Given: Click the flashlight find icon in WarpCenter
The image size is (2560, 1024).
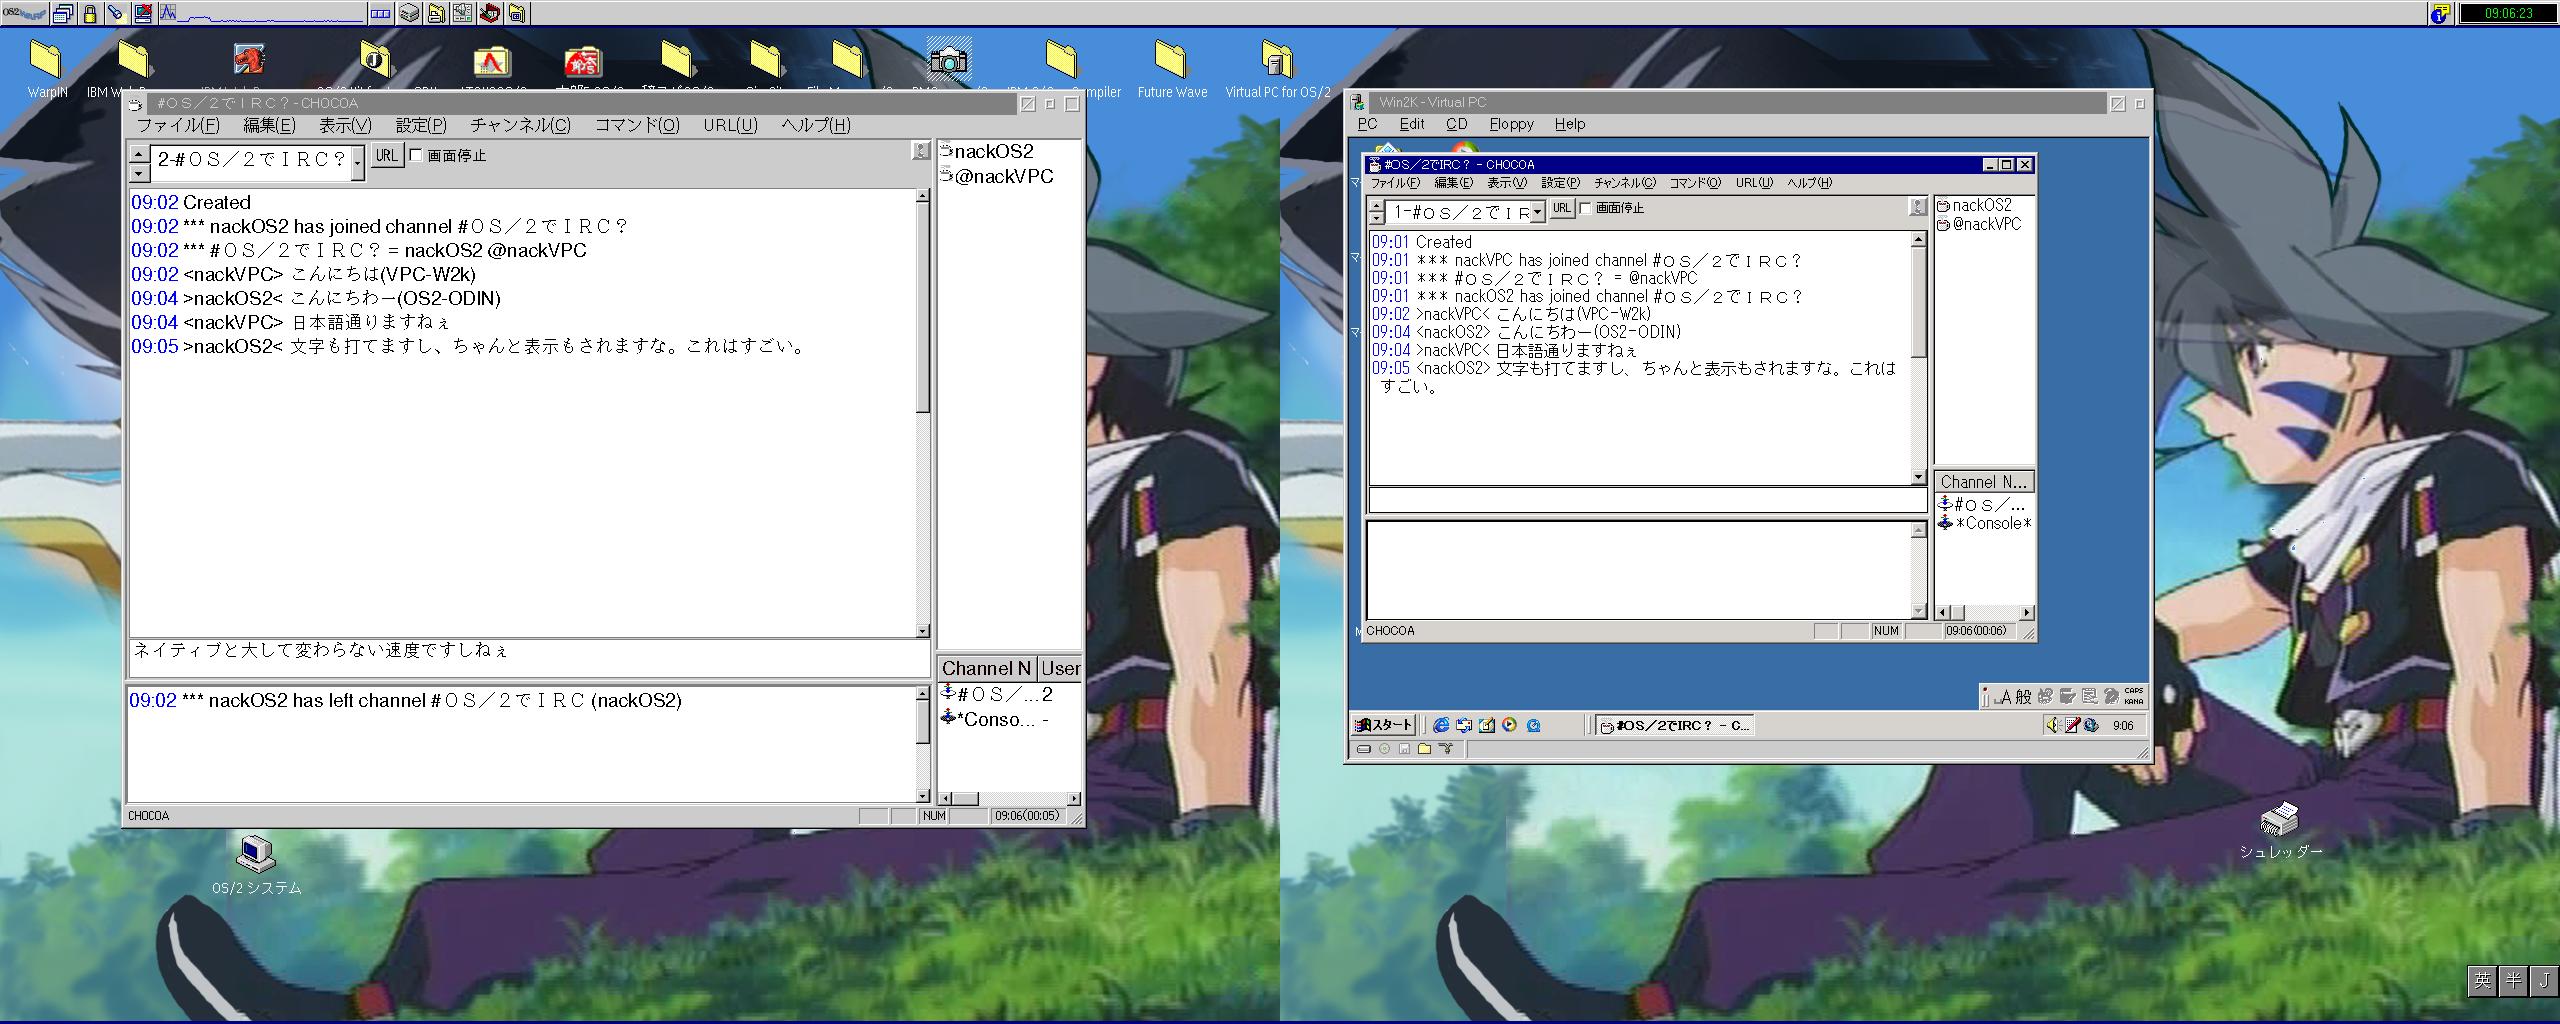Looking at the screenshot, I should 116,13.
